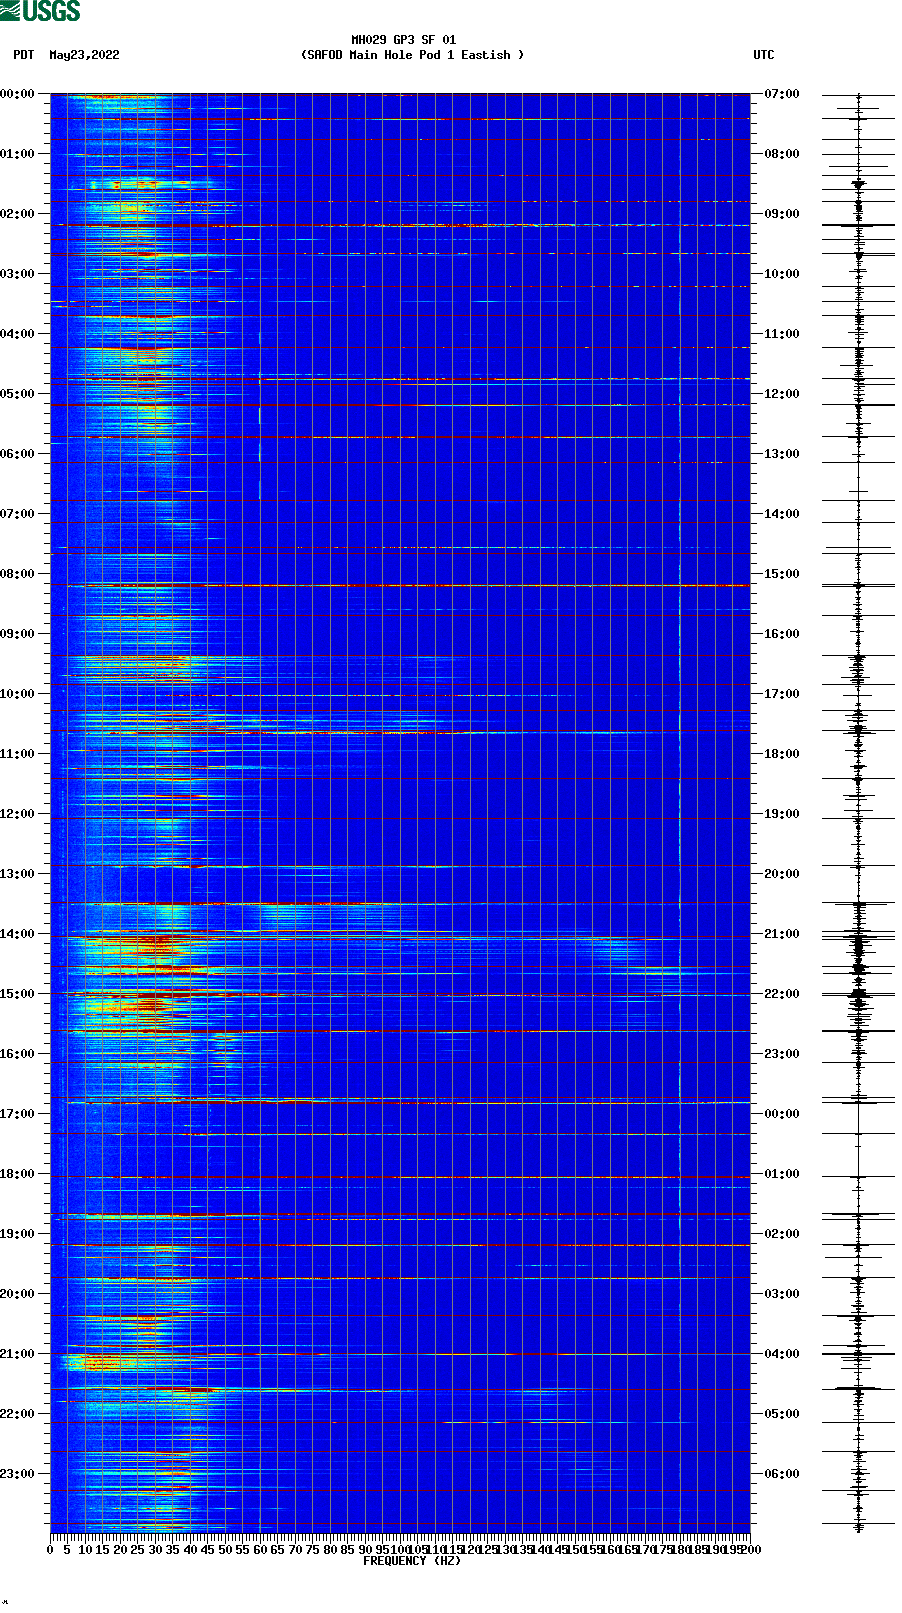This screenshot has height=1613, width=902.
Task: Click the 21:00 UTC time label
Action: click(782, 934)
